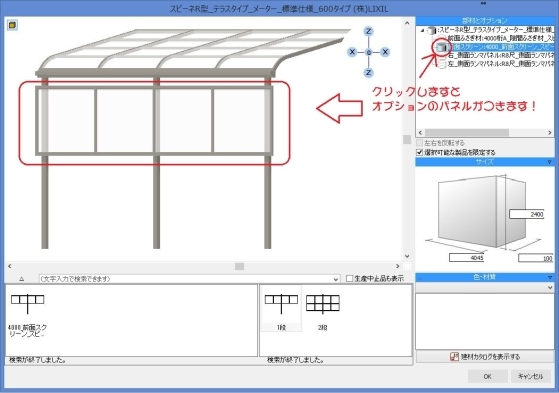This screenshot has height=393, width=559.
Task: Click the 前面スクリーン option icon in tree
Action: [442, 47]
